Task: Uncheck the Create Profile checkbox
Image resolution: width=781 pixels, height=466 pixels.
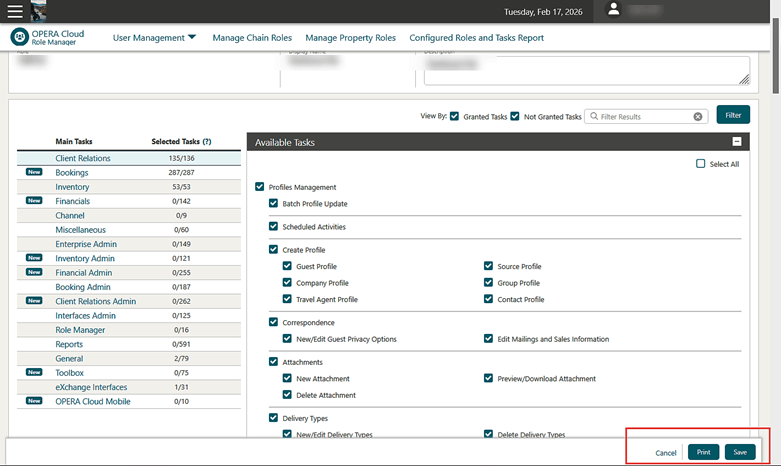Action: [x=273, y=249]
